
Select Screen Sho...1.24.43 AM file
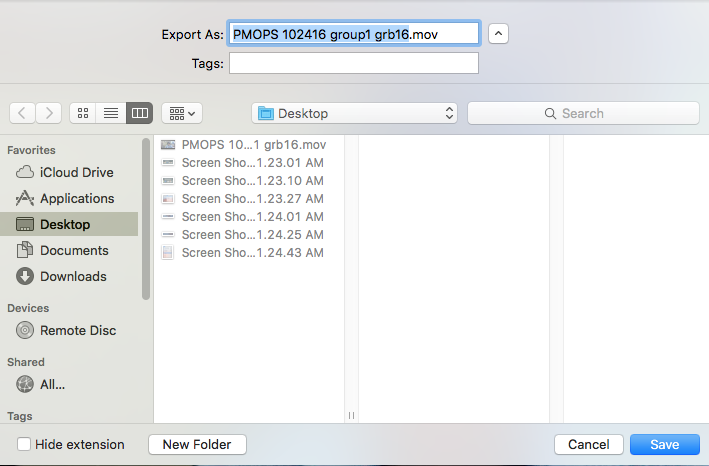coord(249,253)
